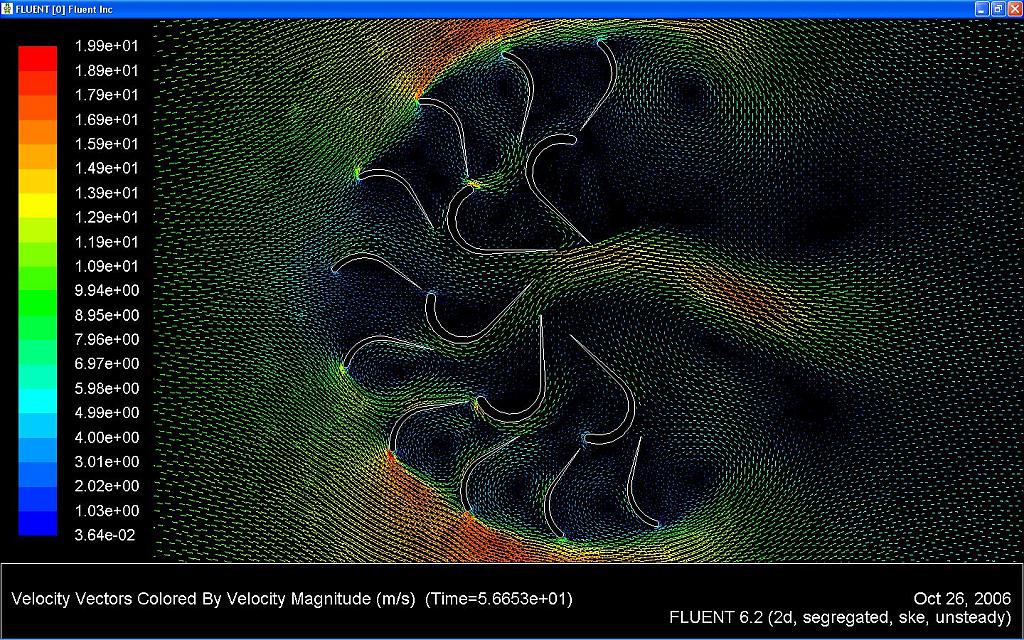This screenshot has width=1024, height=640.
Task: Click the 1.39e+01 legend value
Action: [x=106, y=193]
